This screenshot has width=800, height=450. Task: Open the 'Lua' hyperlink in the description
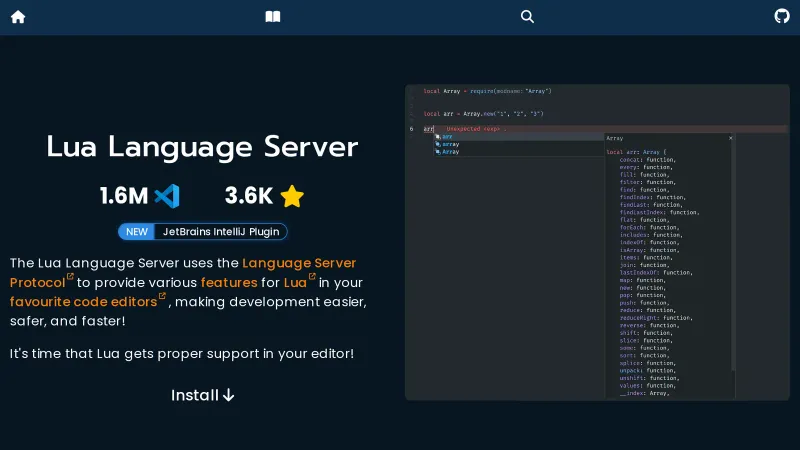(x=295, y=283)
